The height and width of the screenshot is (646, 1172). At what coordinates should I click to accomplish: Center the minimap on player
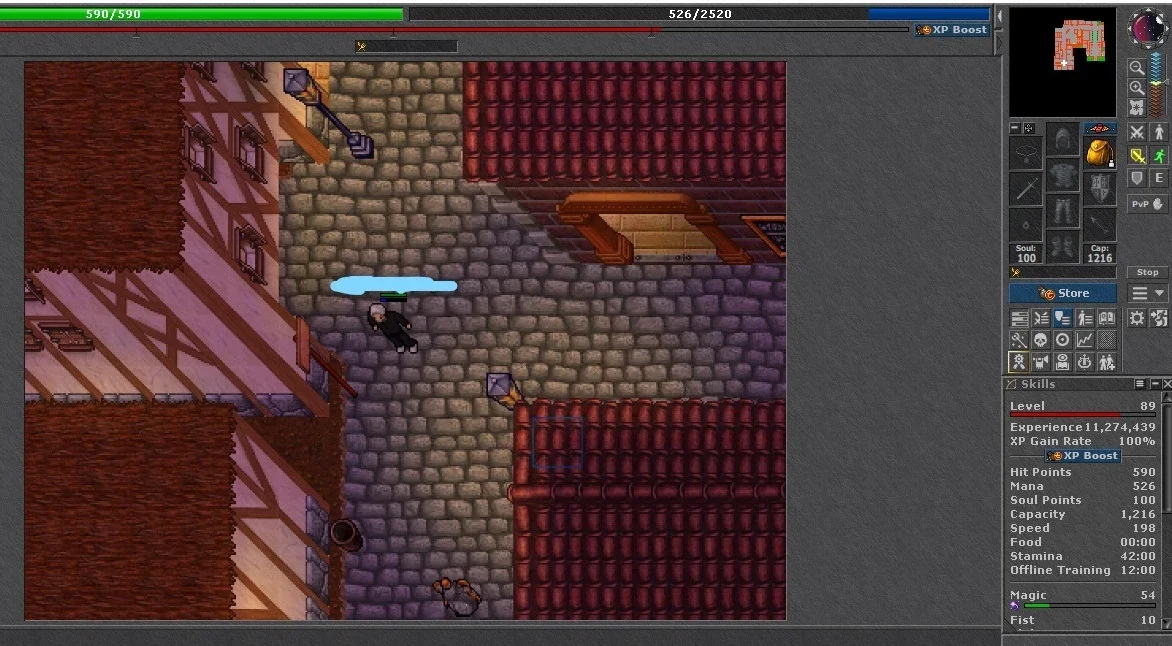pyautogui.click(x=1137, y=107)
